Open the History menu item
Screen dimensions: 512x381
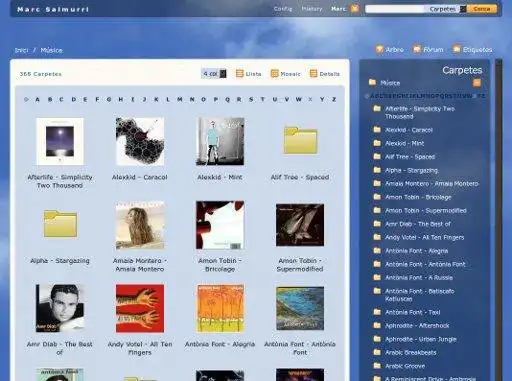point(312,9)
